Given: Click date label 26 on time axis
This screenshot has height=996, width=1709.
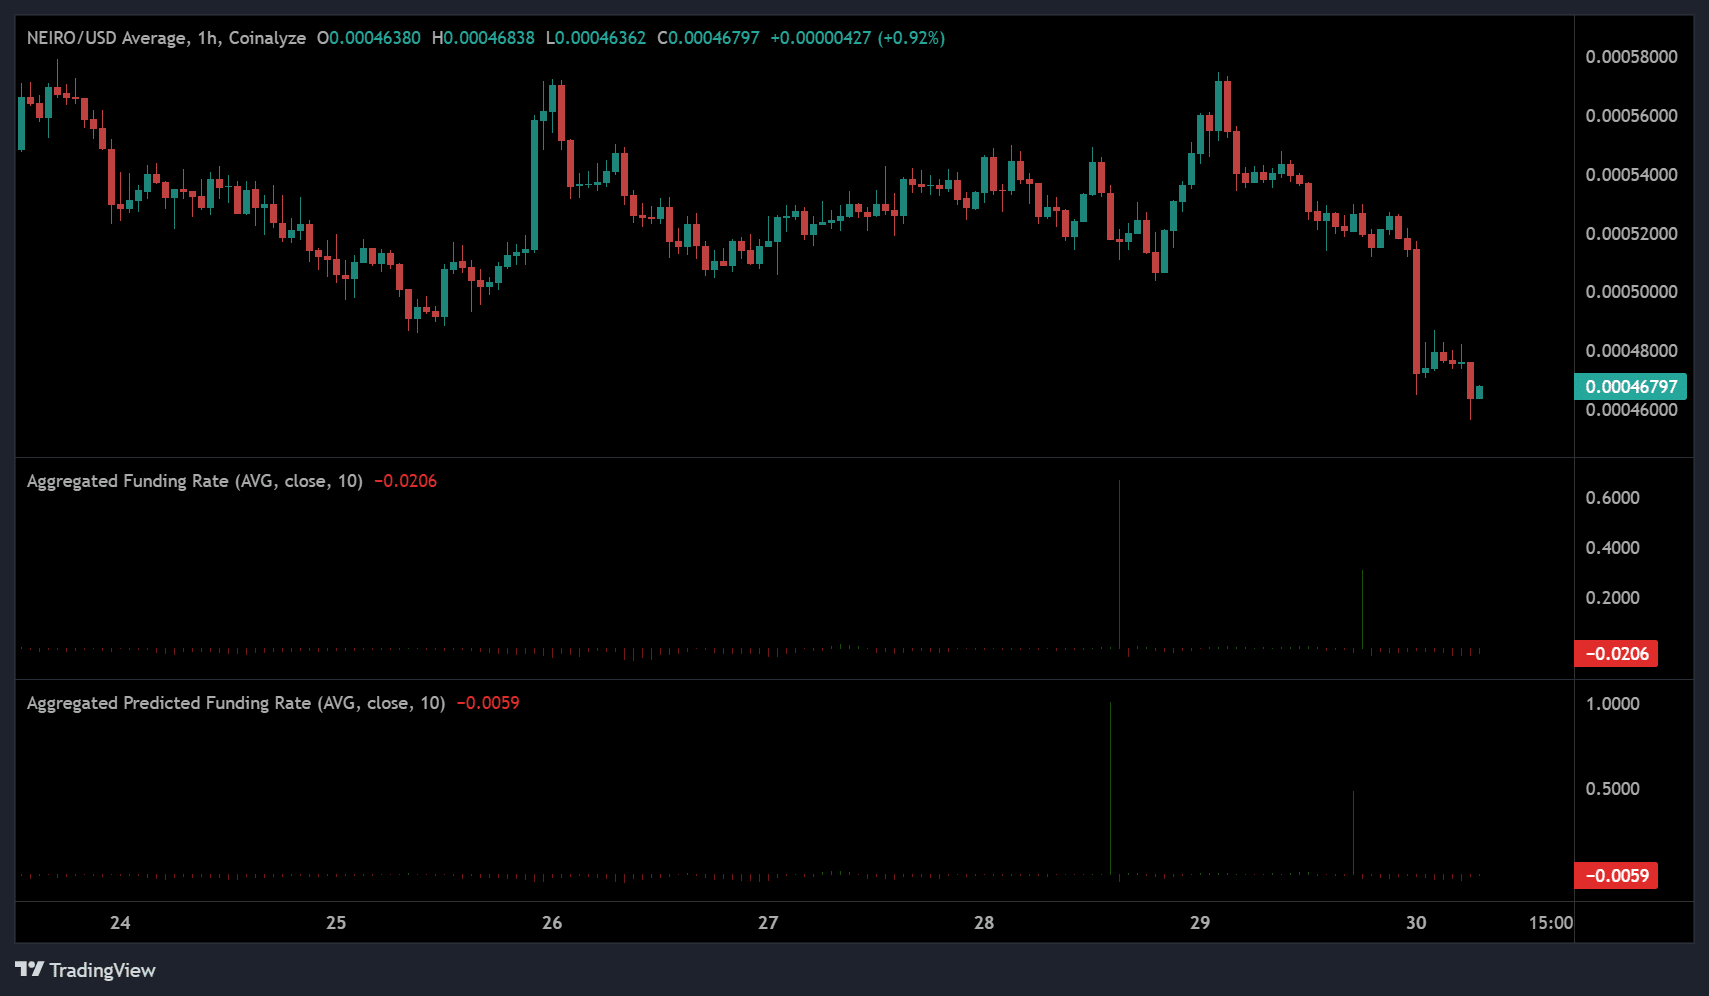Looking at the screenshot, I should pos(552,923).
